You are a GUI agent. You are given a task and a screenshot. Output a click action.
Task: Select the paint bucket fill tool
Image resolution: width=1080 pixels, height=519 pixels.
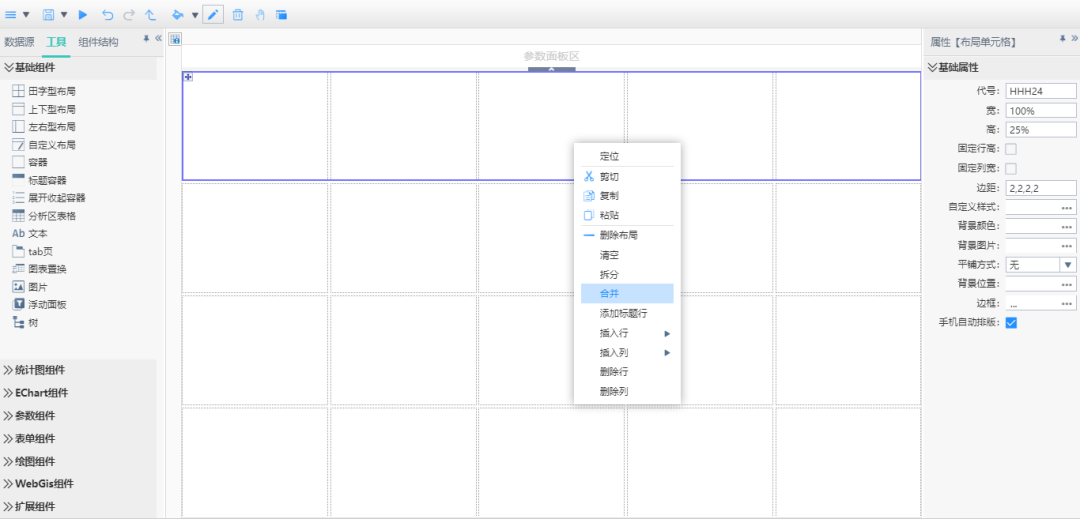click(177, 15)
